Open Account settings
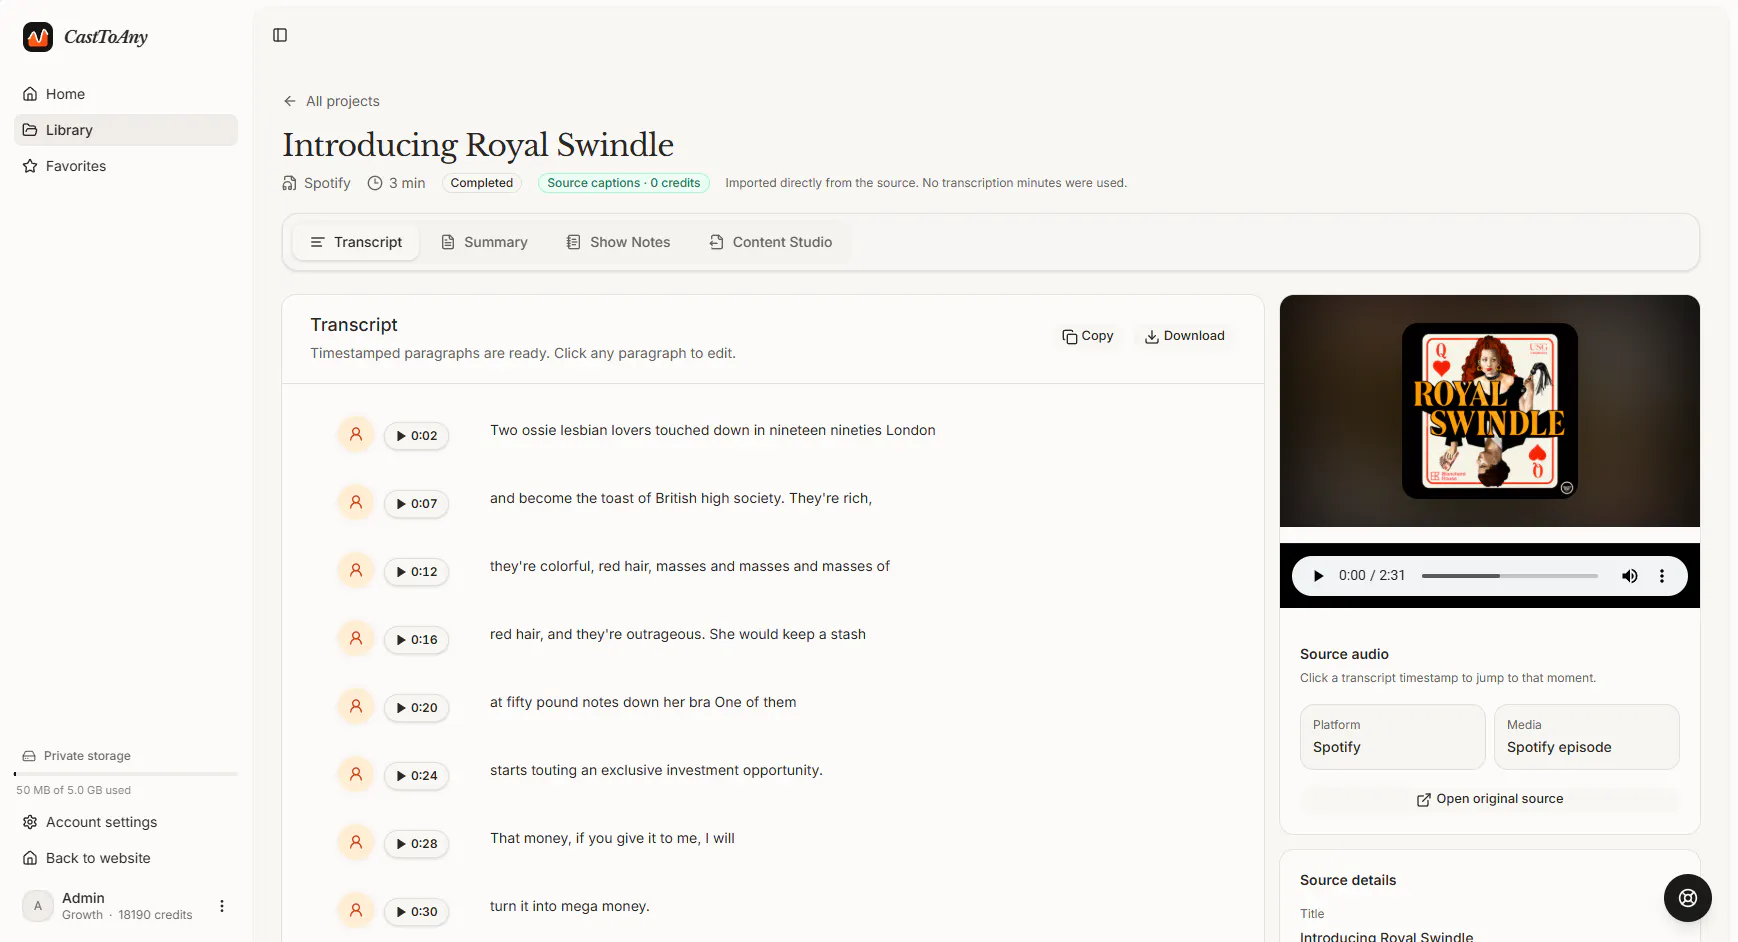The height and width of the screenshot is (942, 1738). pos(126,822)
